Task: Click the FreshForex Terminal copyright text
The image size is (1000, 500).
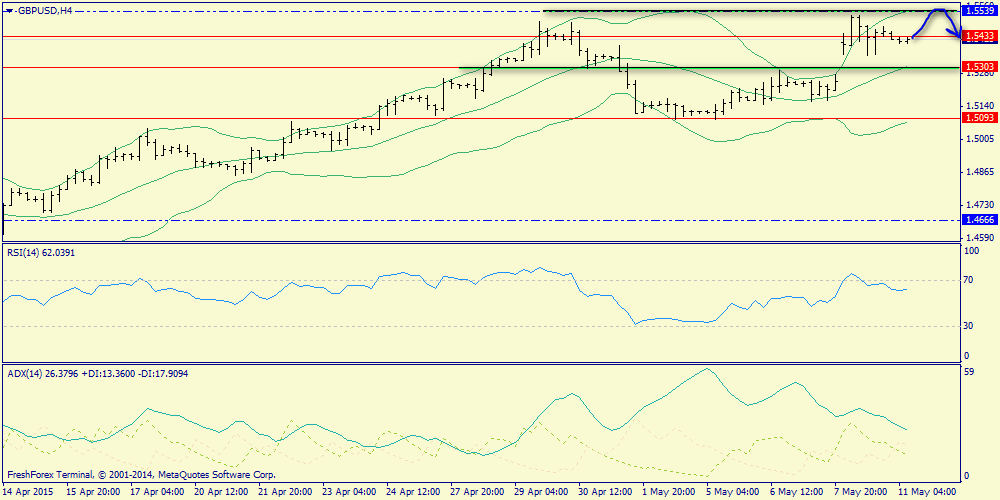Action: tap(141, 475)
